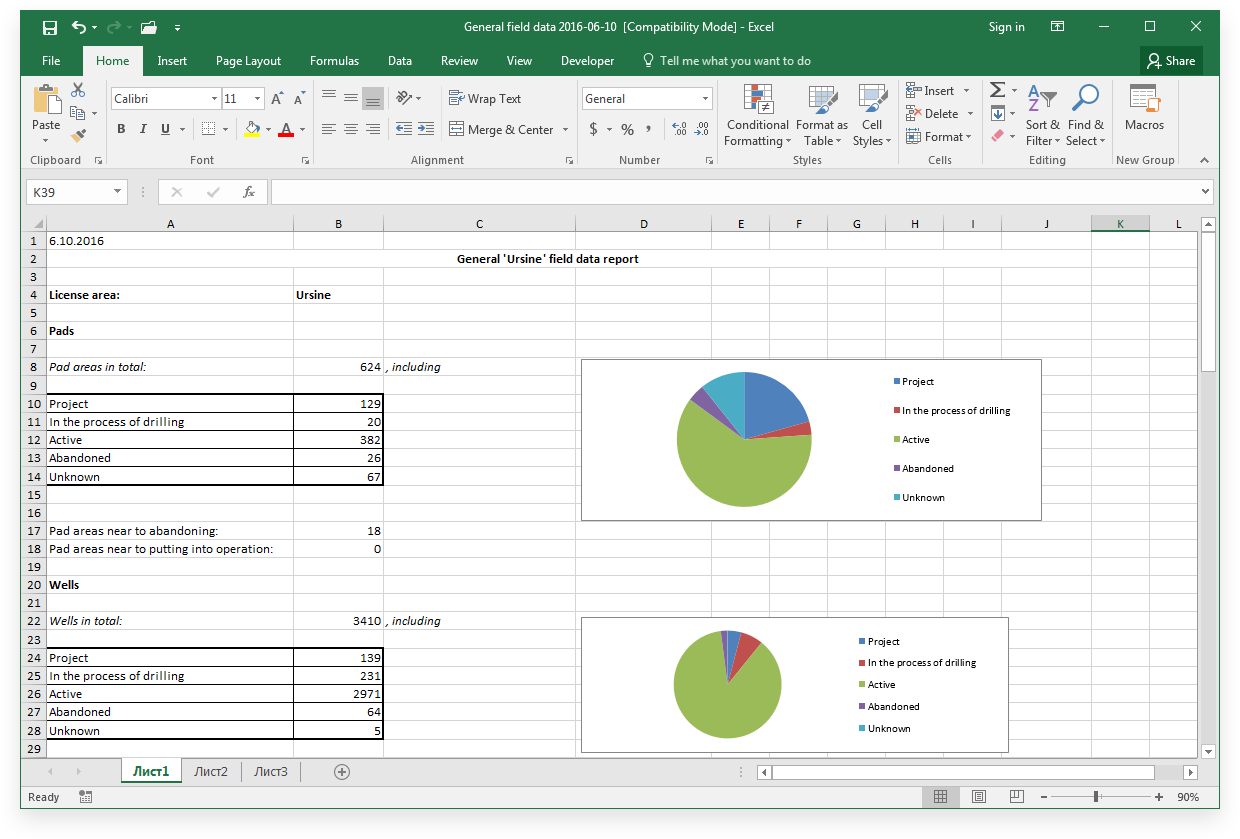Switch to sheet Лист2
Viewport: 1240px width, 839px height.
[x=211, y=771]
